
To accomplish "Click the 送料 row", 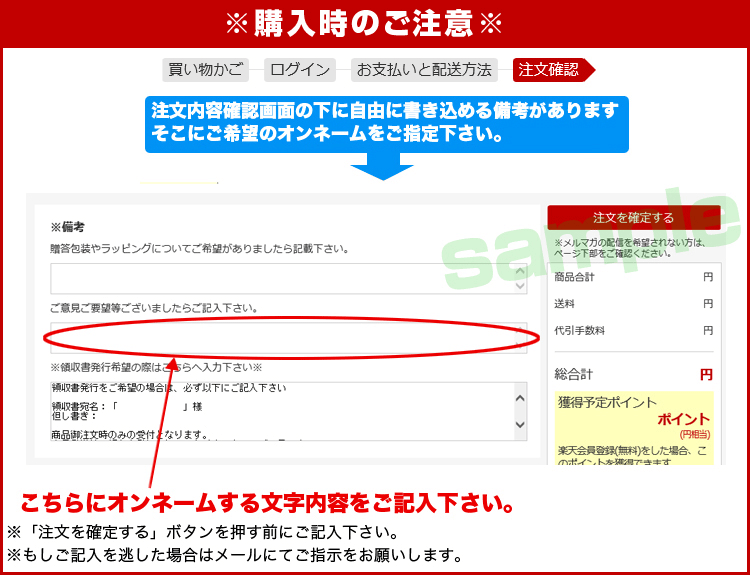I will pyautogui.click(x=633, y=303).
